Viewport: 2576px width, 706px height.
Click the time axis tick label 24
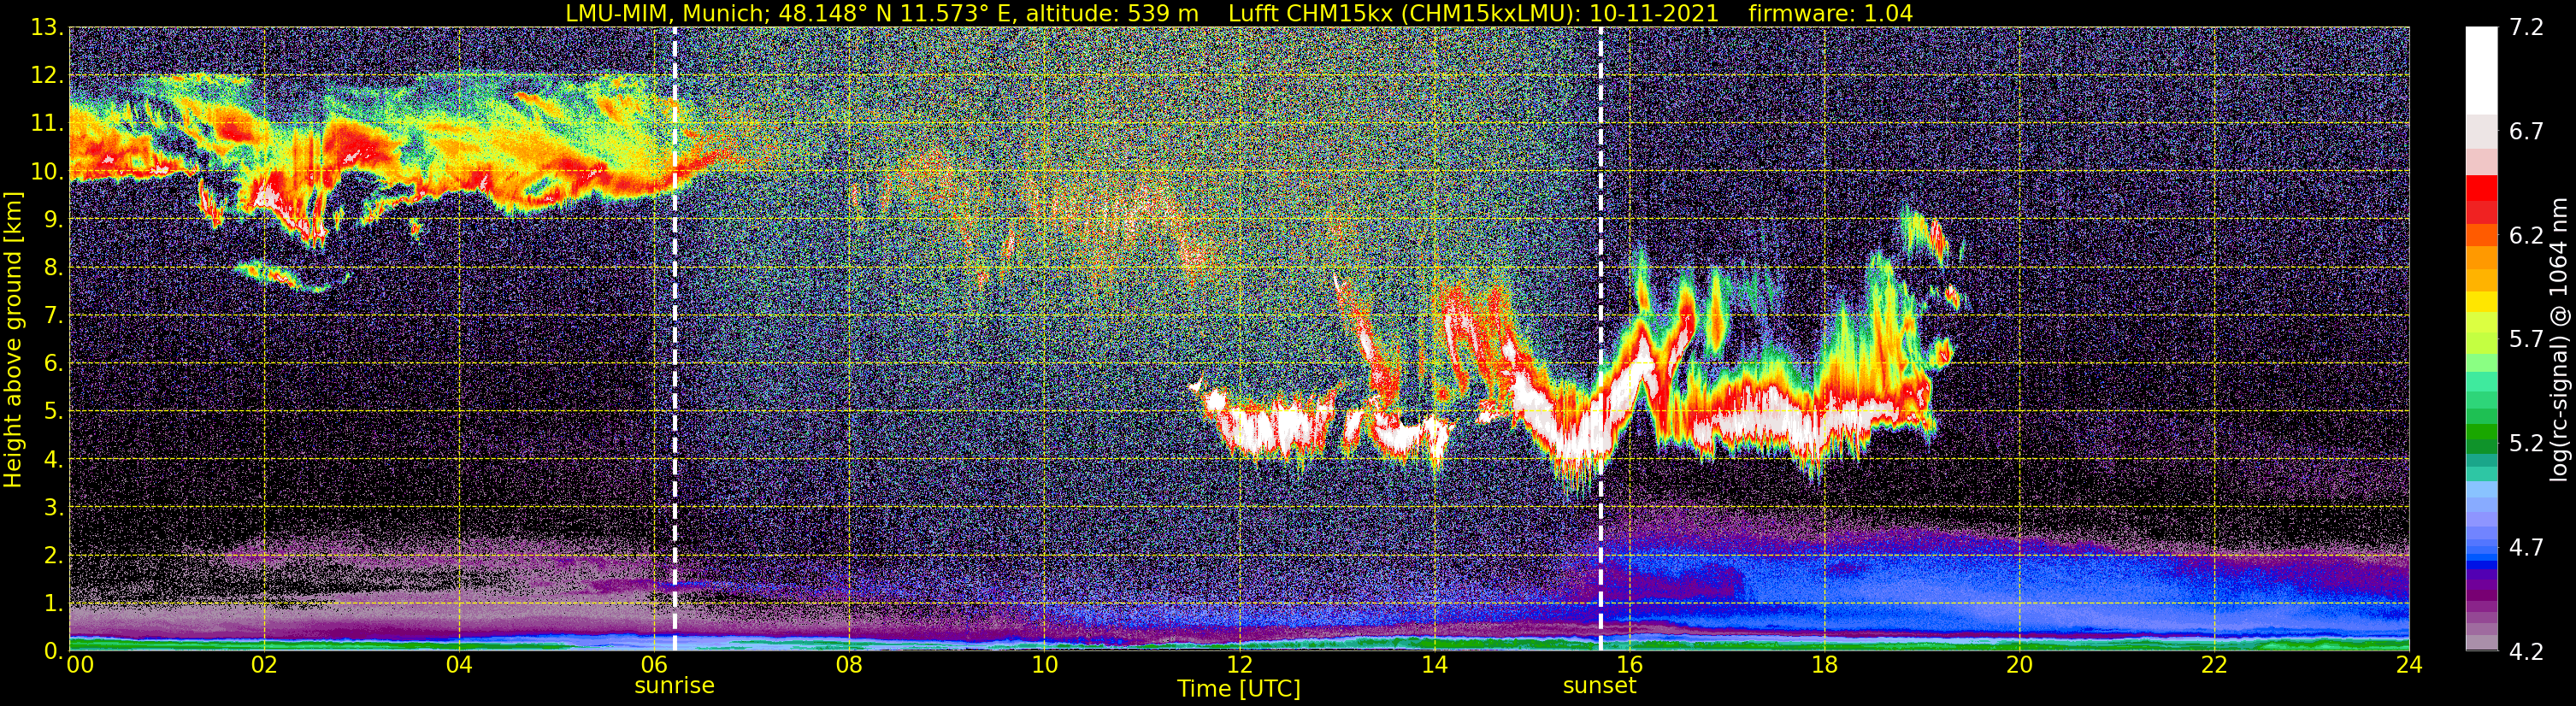pyautogui.click(x=2409, y=665)
